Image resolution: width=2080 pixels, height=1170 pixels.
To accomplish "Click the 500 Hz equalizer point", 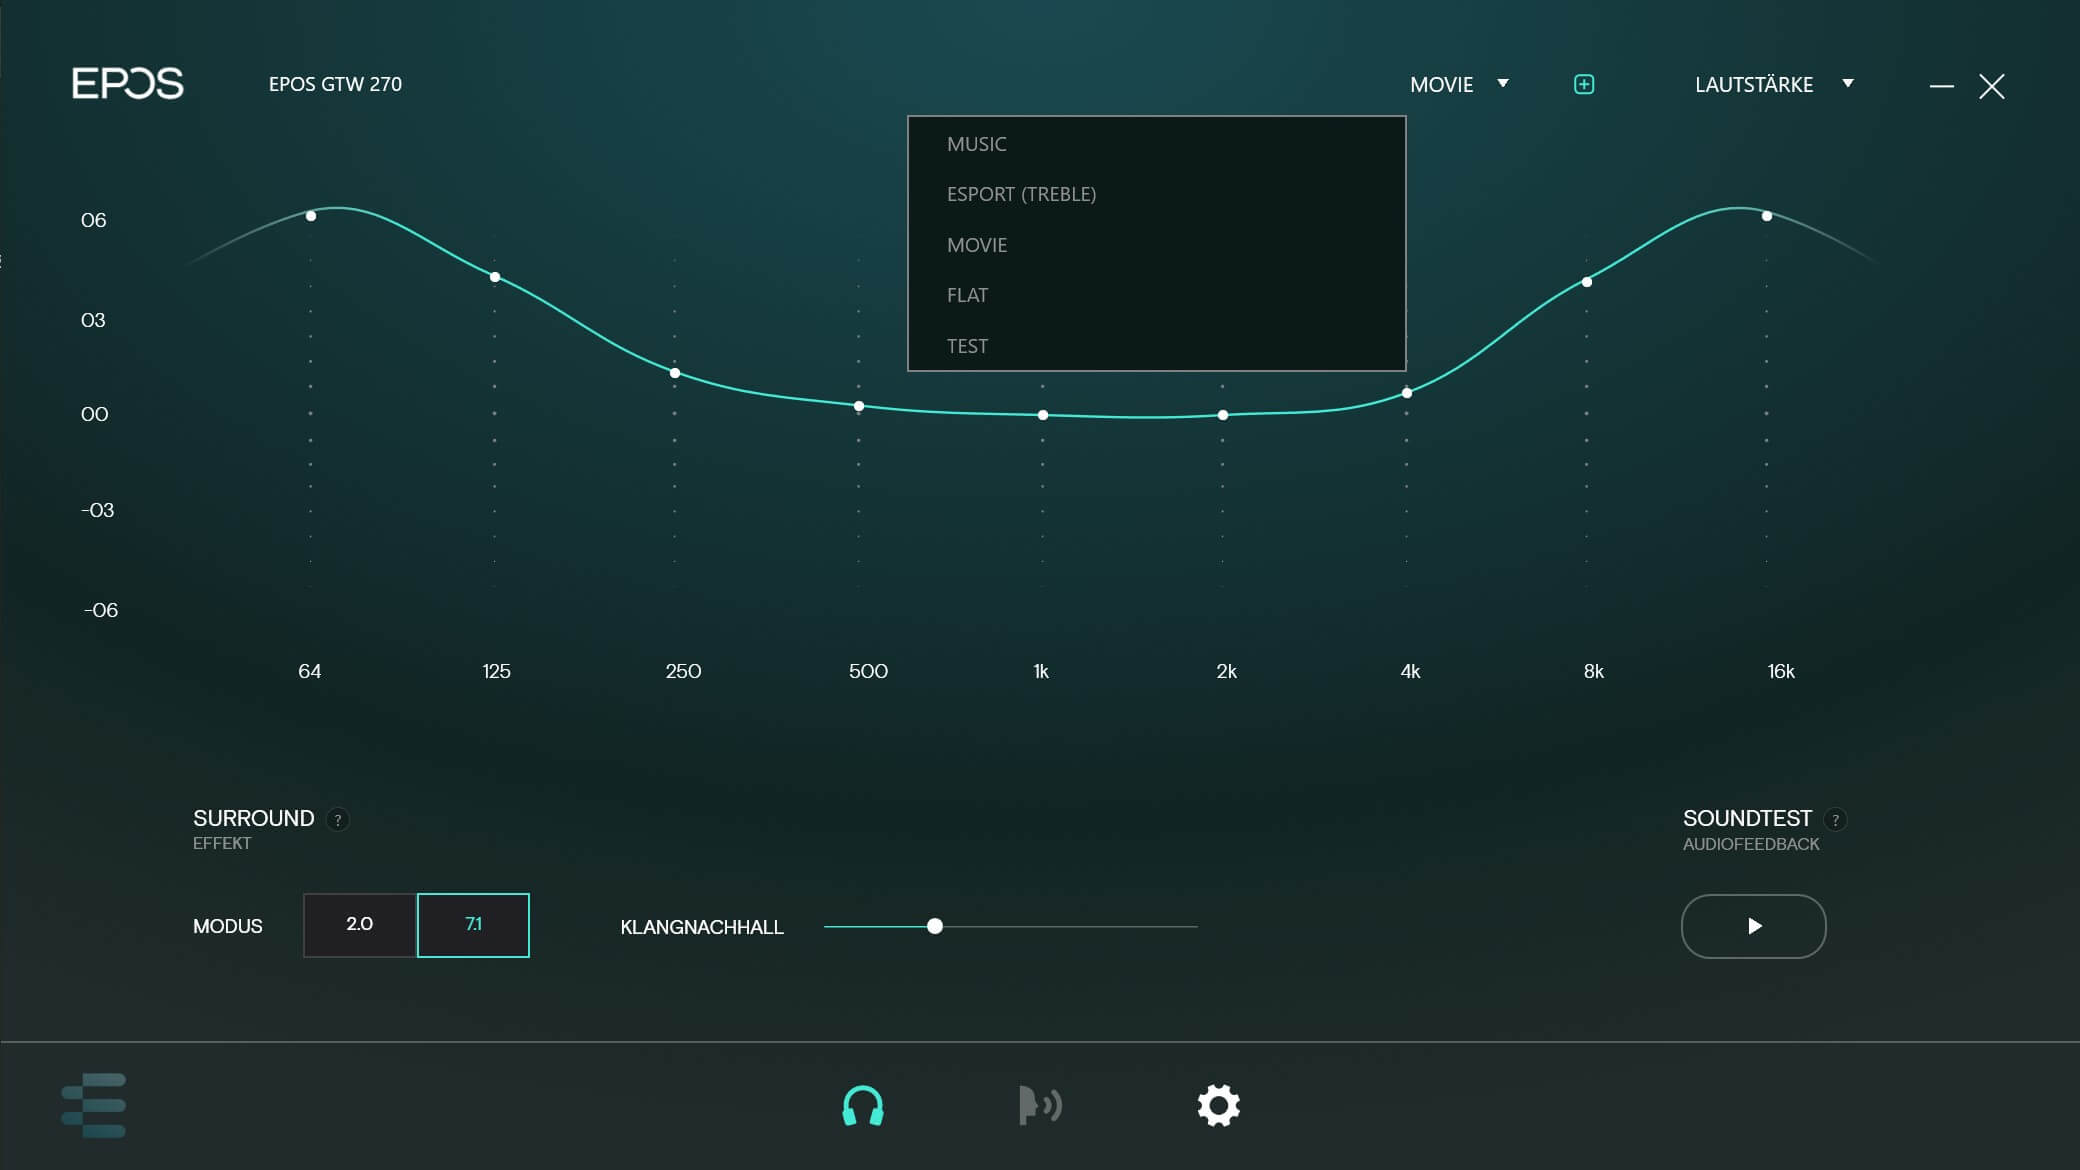I will [x=859, y=406].
